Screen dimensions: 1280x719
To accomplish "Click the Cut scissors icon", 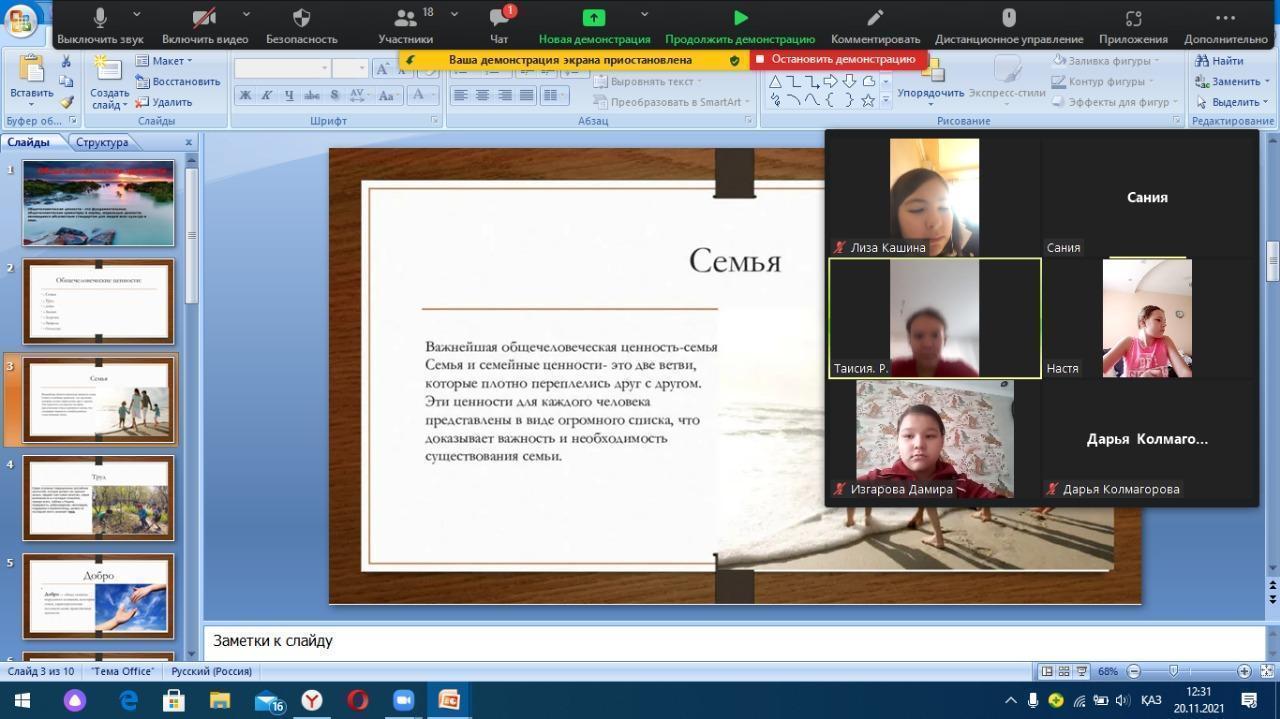I will tap(67, 62).
